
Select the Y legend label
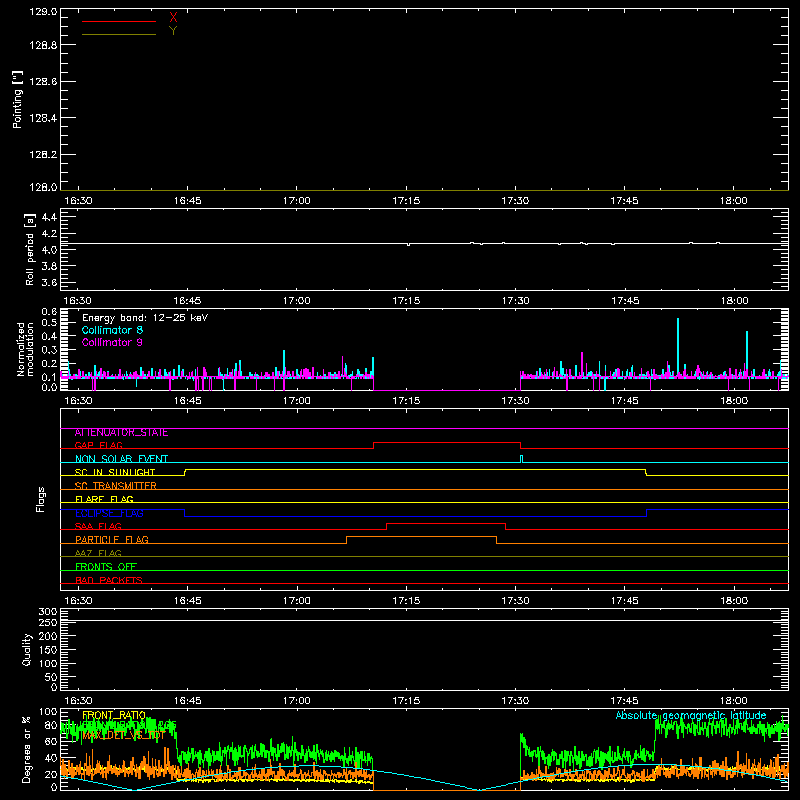[173, 31]
